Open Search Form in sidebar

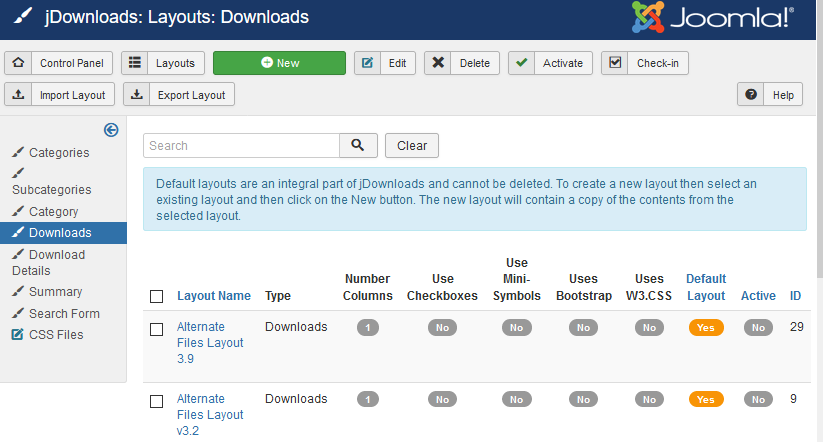[64, 313]
